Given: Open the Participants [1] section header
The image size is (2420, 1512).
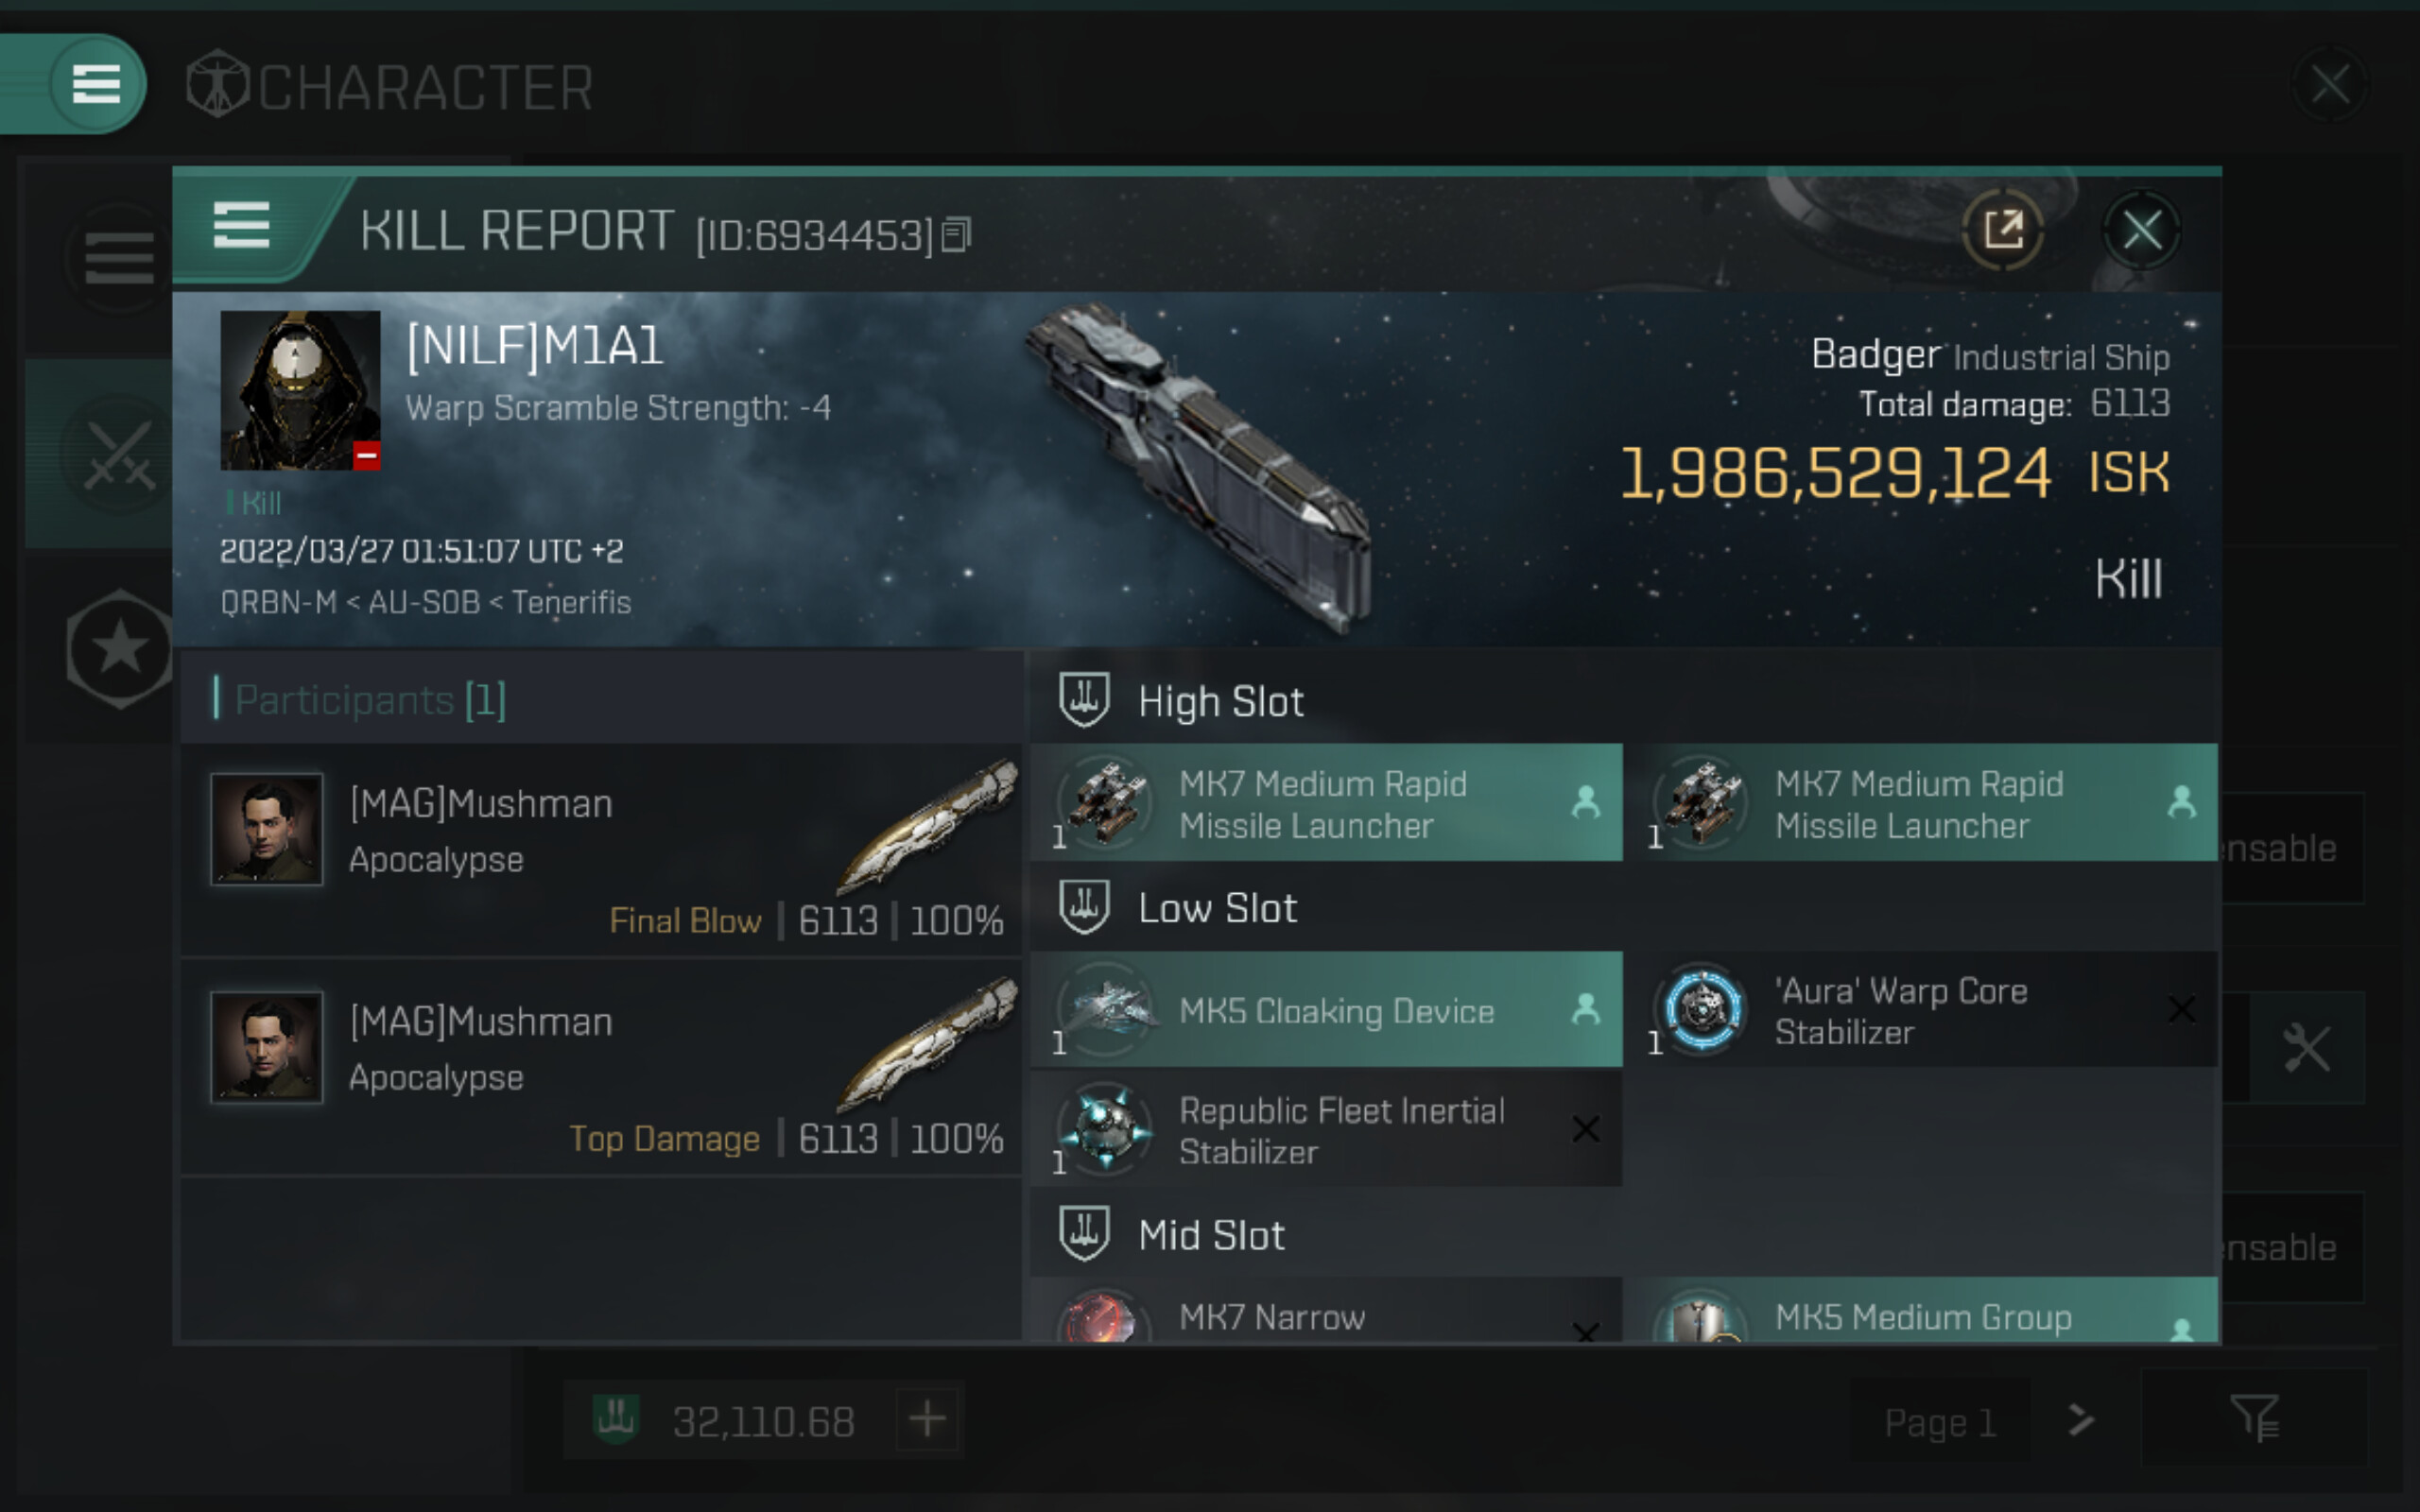Looking at the screenshot, I should 371,700.
